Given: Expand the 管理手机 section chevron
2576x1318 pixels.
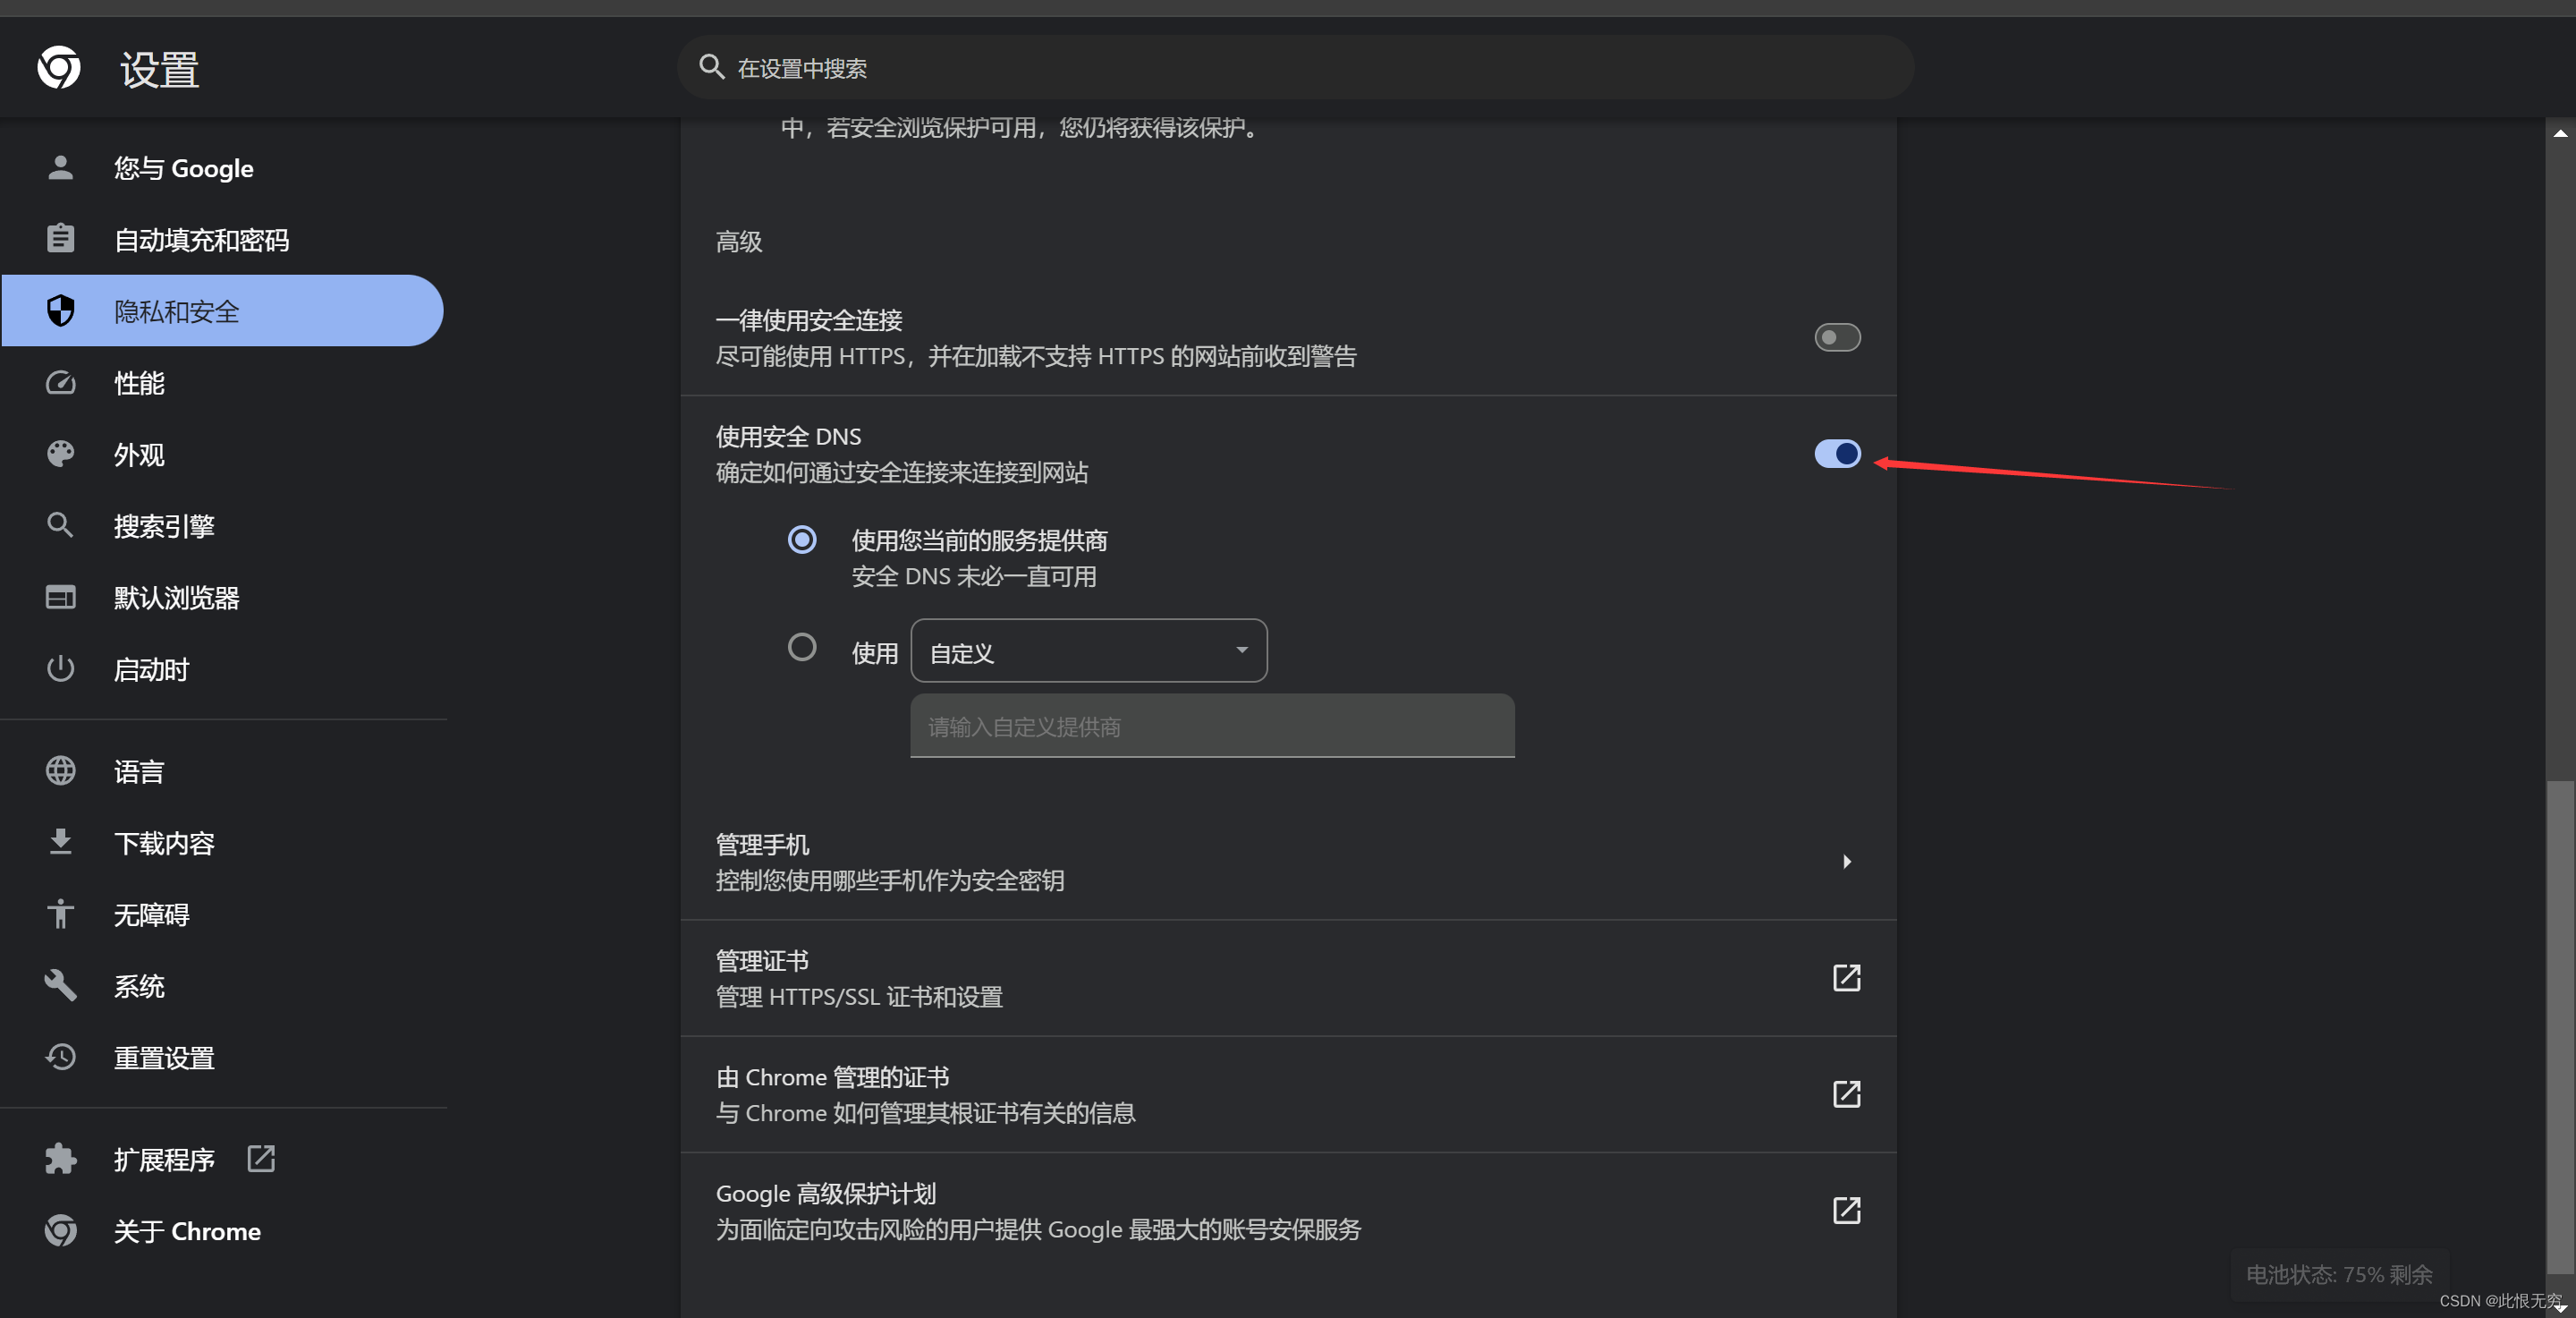Looking at the screenshot, I should pyautogui.click(x=1847, y=861).
